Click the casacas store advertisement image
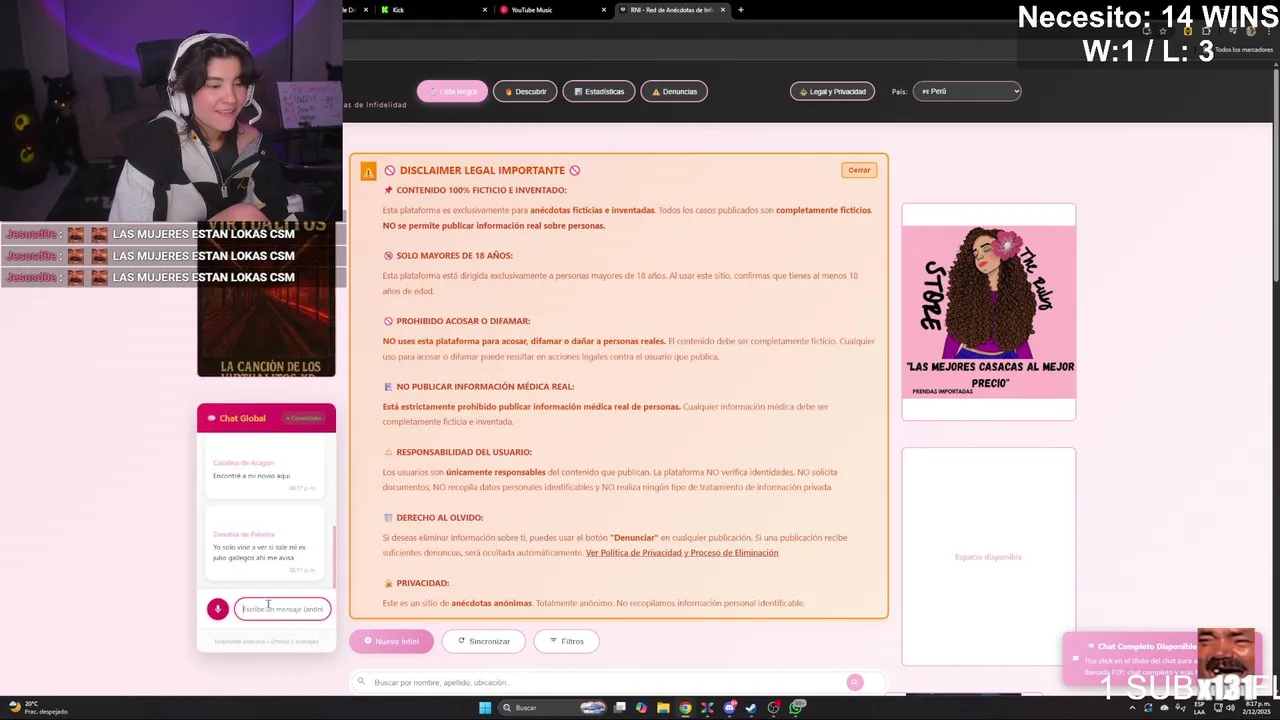 (x=989, y=311)
